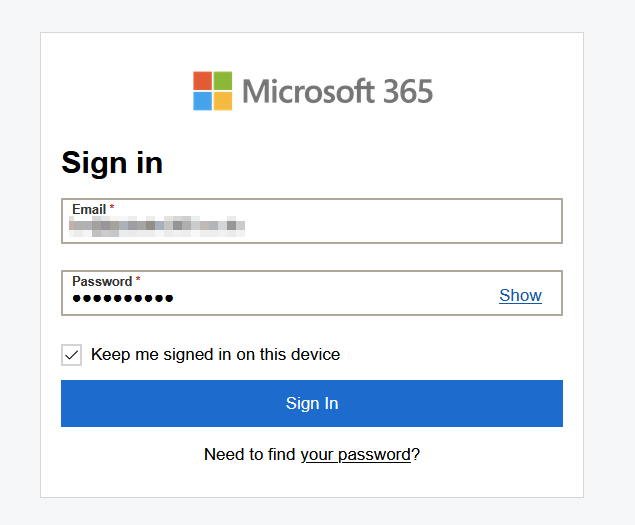Submit the form with Sign In button
The width and height of the screenshot is (635, 525).
tap(312, 403)
